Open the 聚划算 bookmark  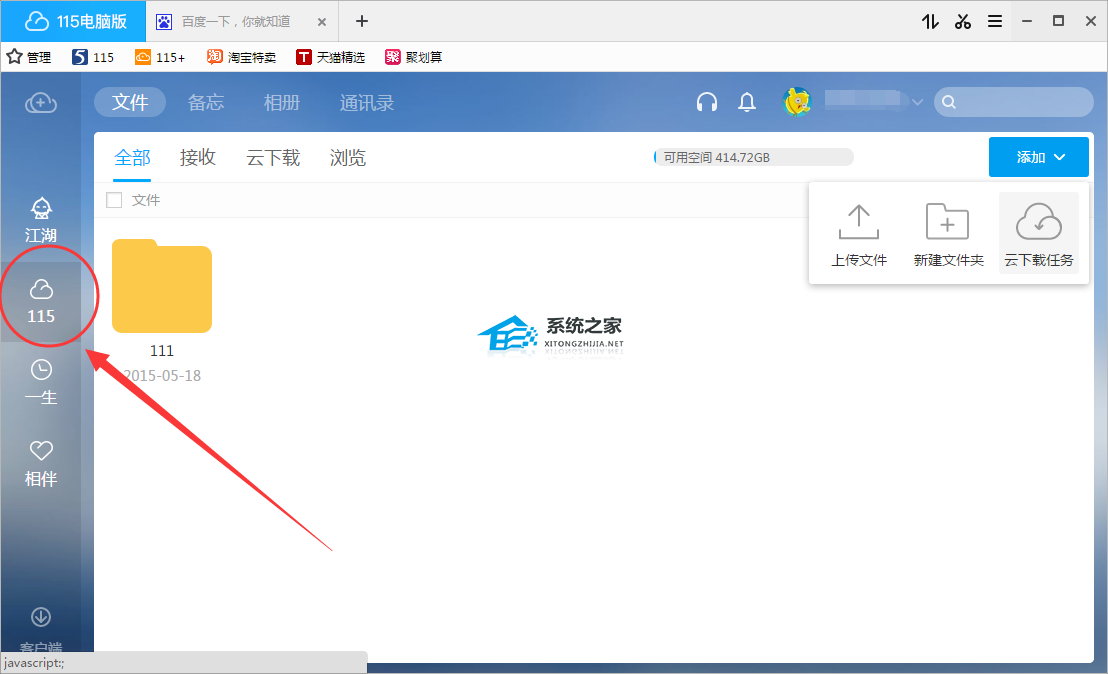(413, 57)
